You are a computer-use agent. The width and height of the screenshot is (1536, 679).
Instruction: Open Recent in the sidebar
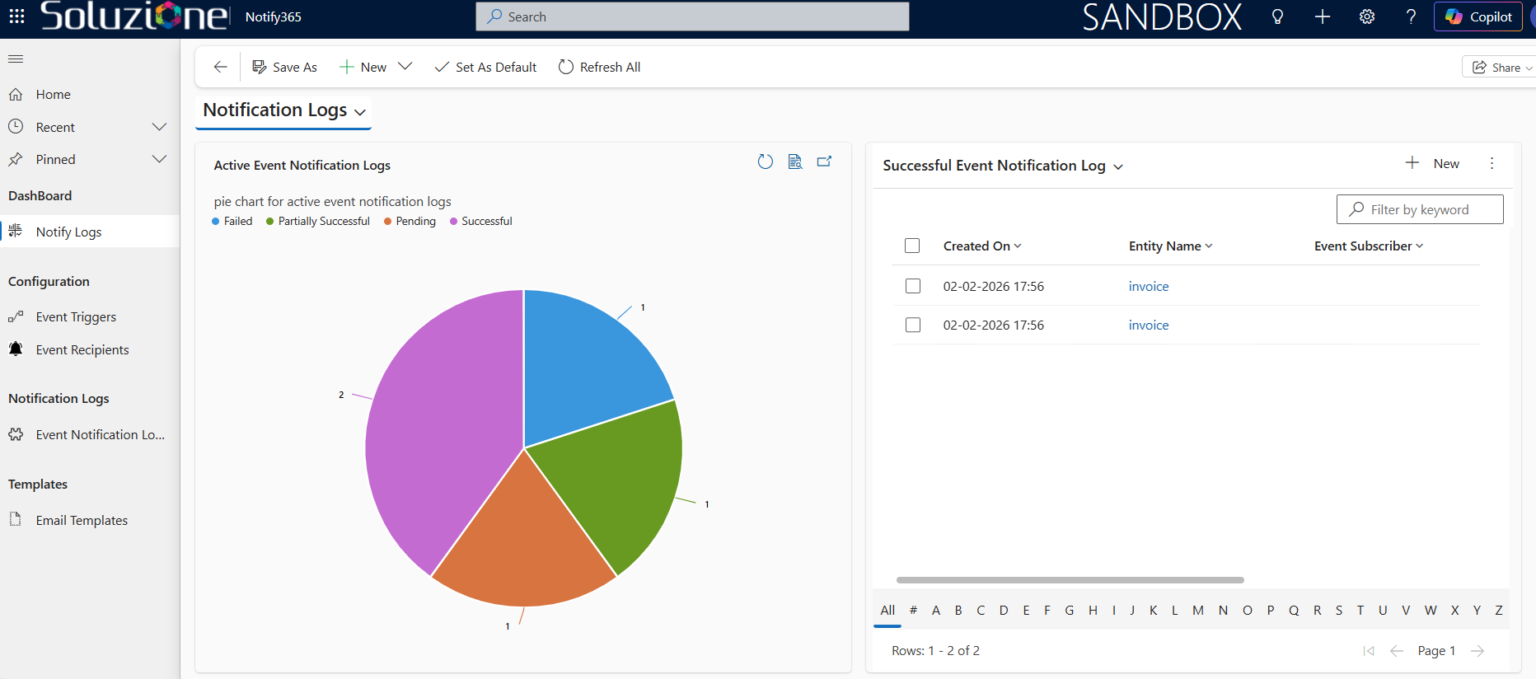[x=55, y=127]
